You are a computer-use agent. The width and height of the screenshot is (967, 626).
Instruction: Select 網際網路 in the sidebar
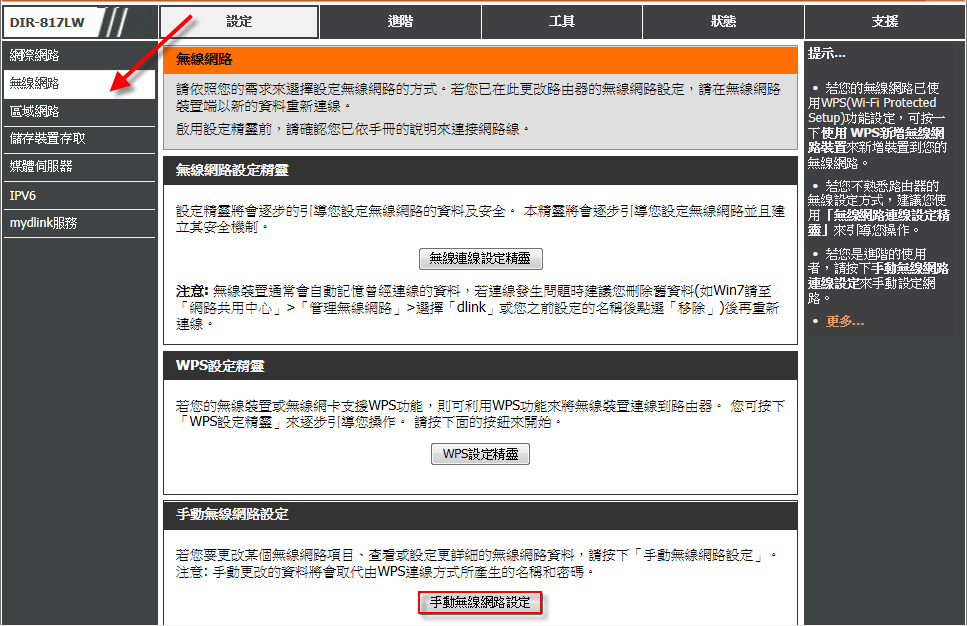pyautogui.click(x=35, y=56)
